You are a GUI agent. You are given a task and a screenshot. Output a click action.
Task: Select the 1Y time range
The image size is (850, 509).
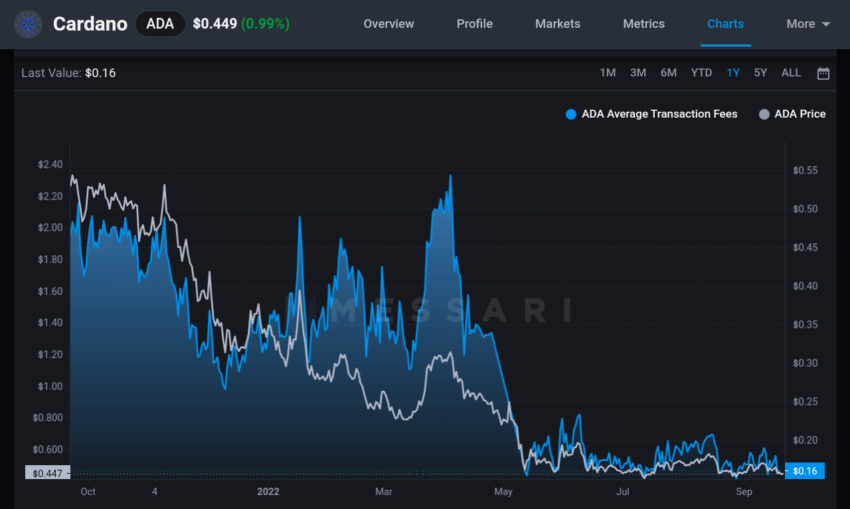pos(733,73)
